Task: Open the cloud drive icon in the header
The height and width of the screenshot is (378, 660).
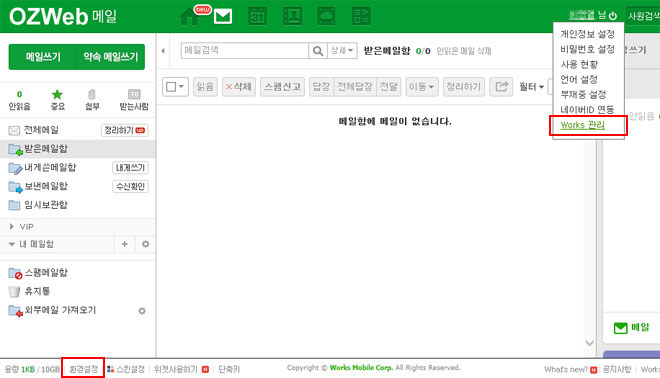Action: point(326,16)
